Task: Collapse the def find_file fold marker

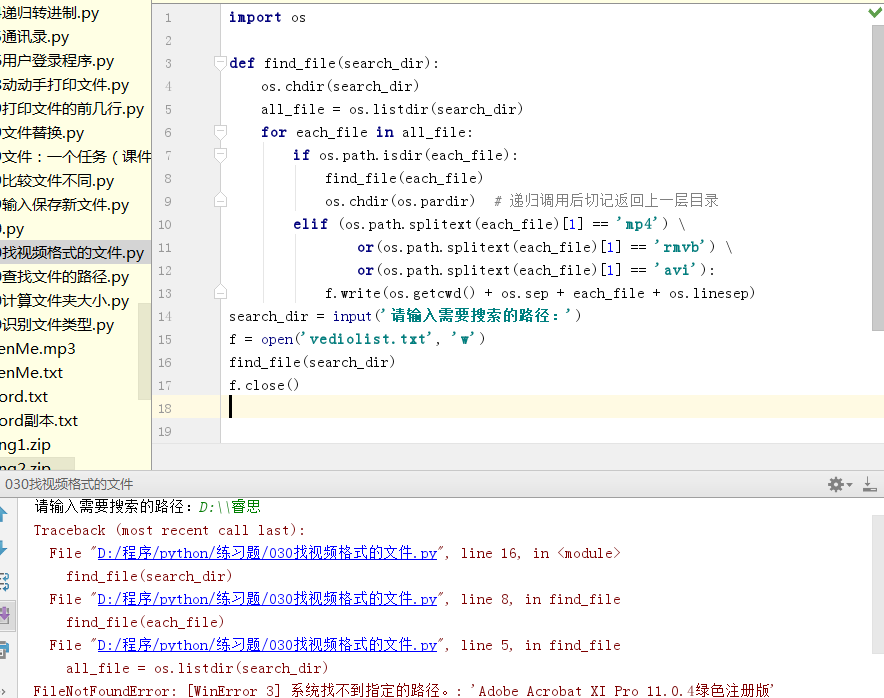Action: coord(220,63)
